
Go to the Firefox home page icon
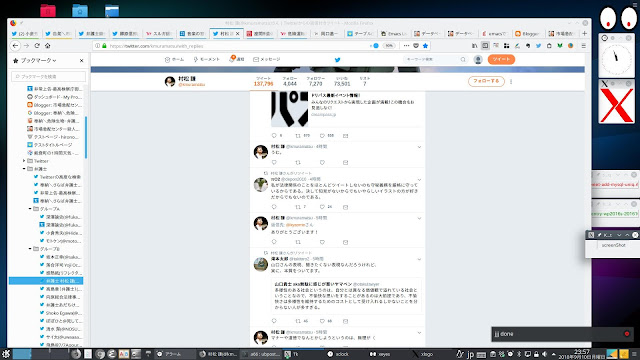[48, 46]
